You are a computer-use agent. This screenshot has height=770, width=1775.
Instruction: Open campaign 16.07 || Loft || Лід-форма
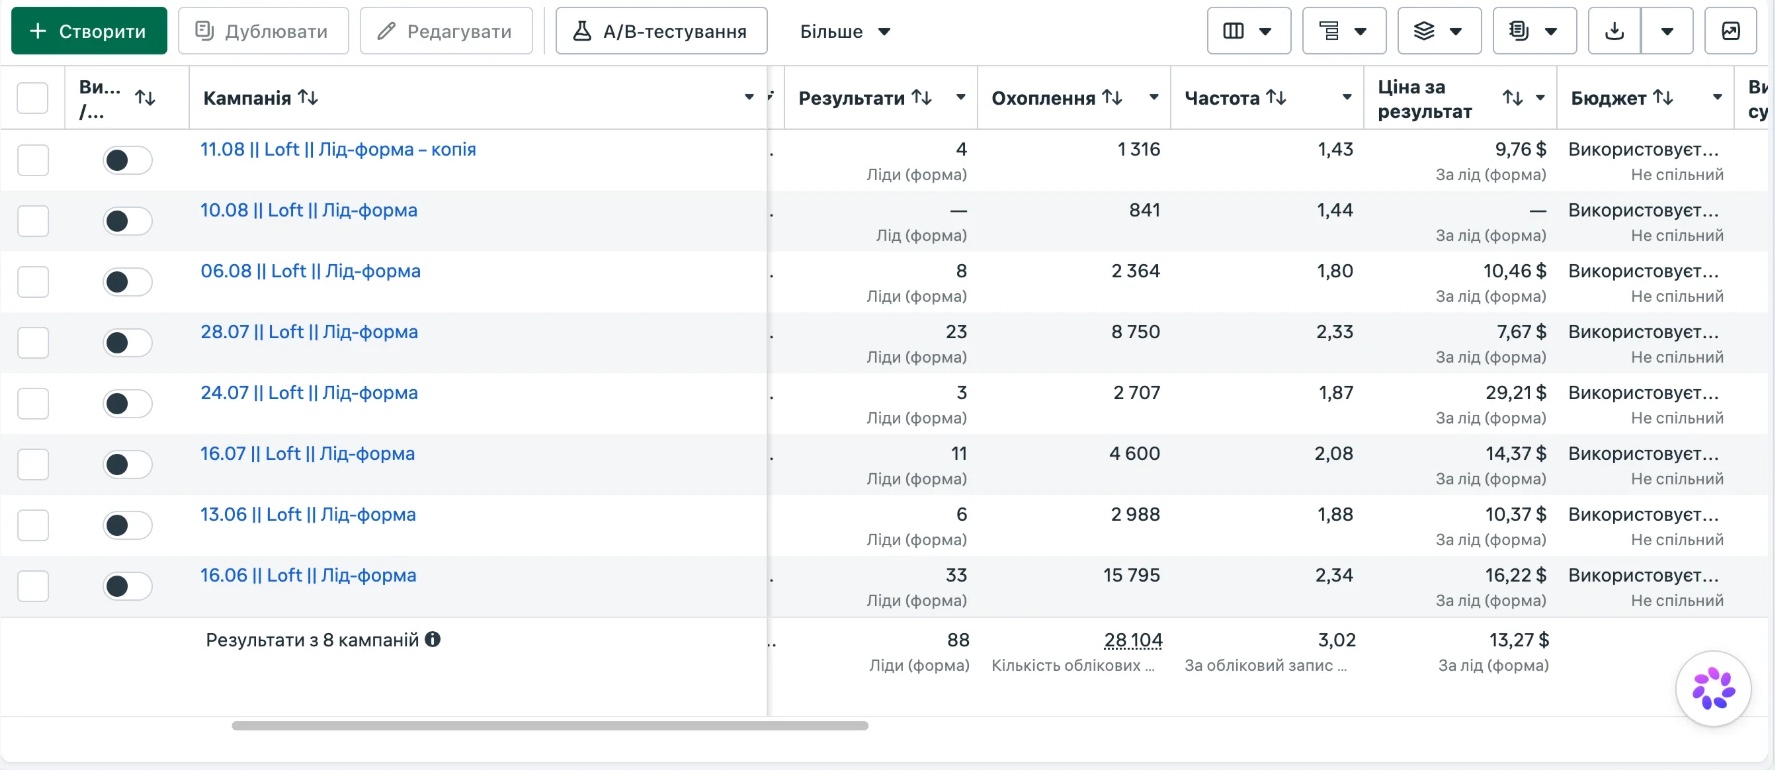pos(307,454)
